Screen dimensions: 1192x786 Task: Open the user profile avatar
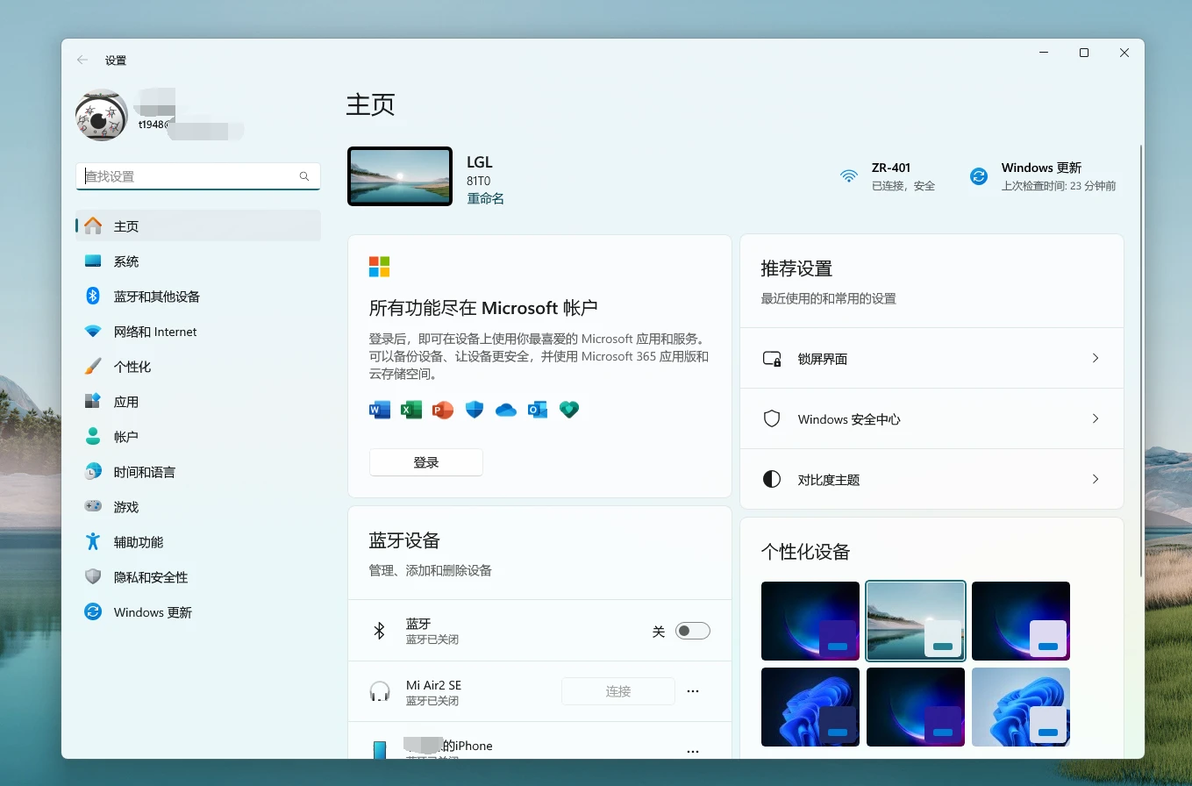101,116
